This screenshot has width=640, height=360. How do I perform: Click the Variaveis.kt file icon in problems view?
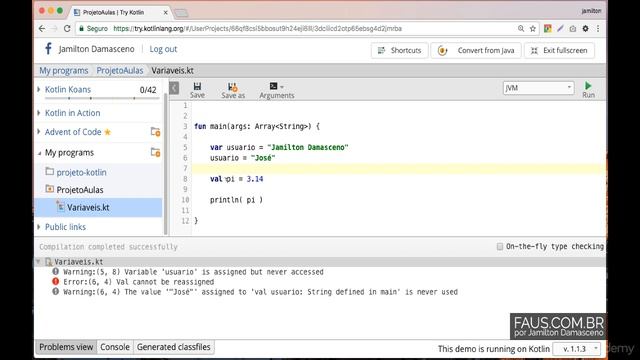(49, 262)
